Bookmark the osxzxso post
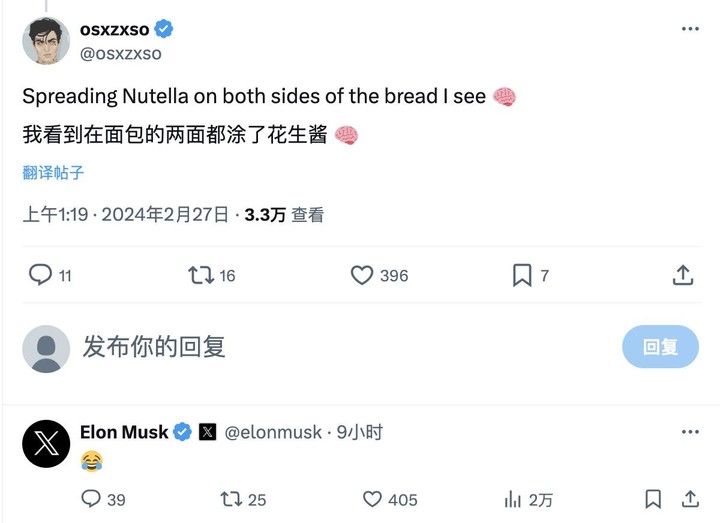The image size is (720, 523). point(522,275)
